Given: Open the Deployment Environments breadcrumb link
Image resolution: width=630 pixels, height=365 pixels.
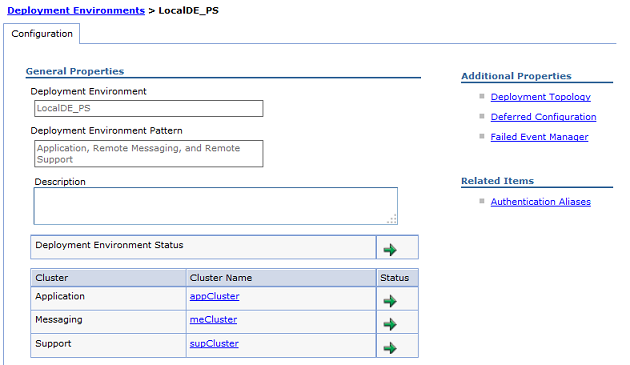Looking at the screenshot, I should [x=76, y=10].
